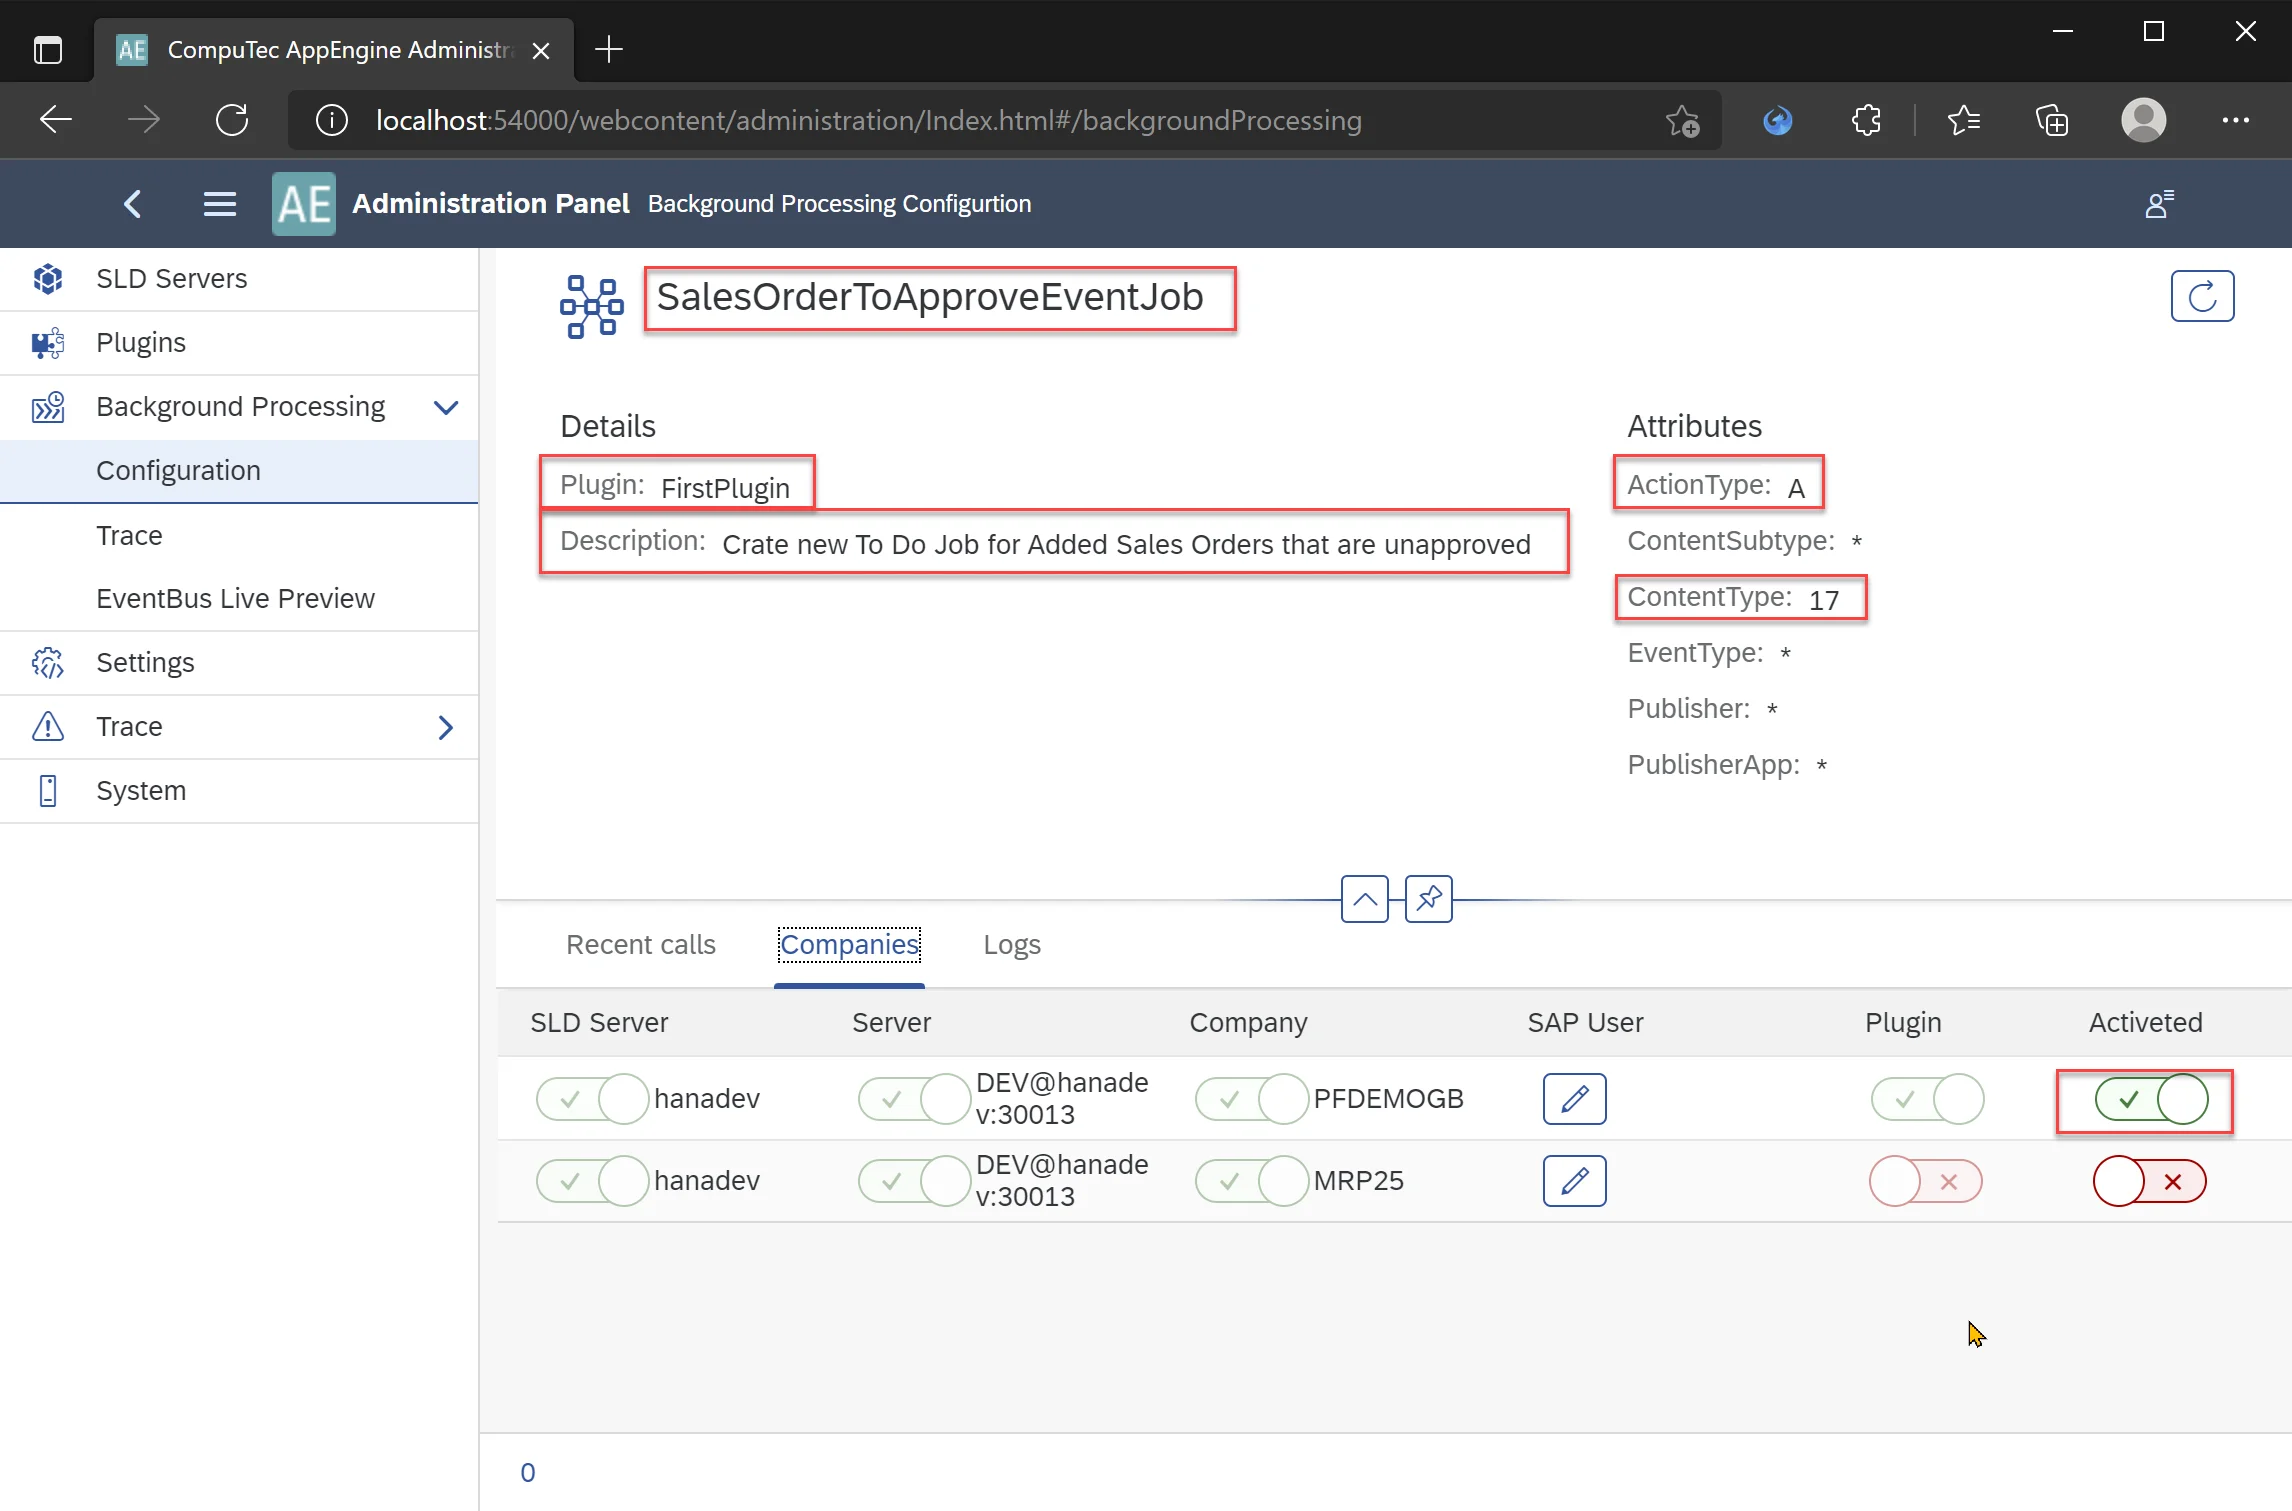The height and width of the screenshot is (1511, 2292).
Task: Switch to the Recent calls tab
Action: [x=640, y=944]
